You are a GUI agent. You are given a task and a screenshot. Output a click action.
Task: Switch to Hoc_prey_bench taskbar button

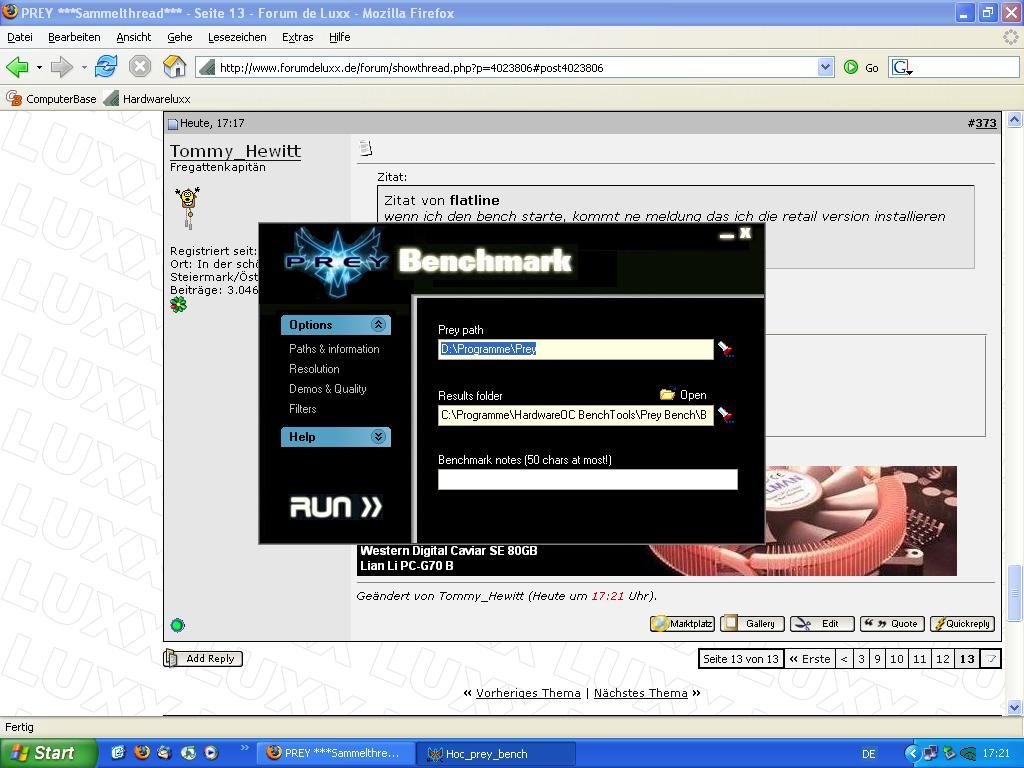(495, 754)
